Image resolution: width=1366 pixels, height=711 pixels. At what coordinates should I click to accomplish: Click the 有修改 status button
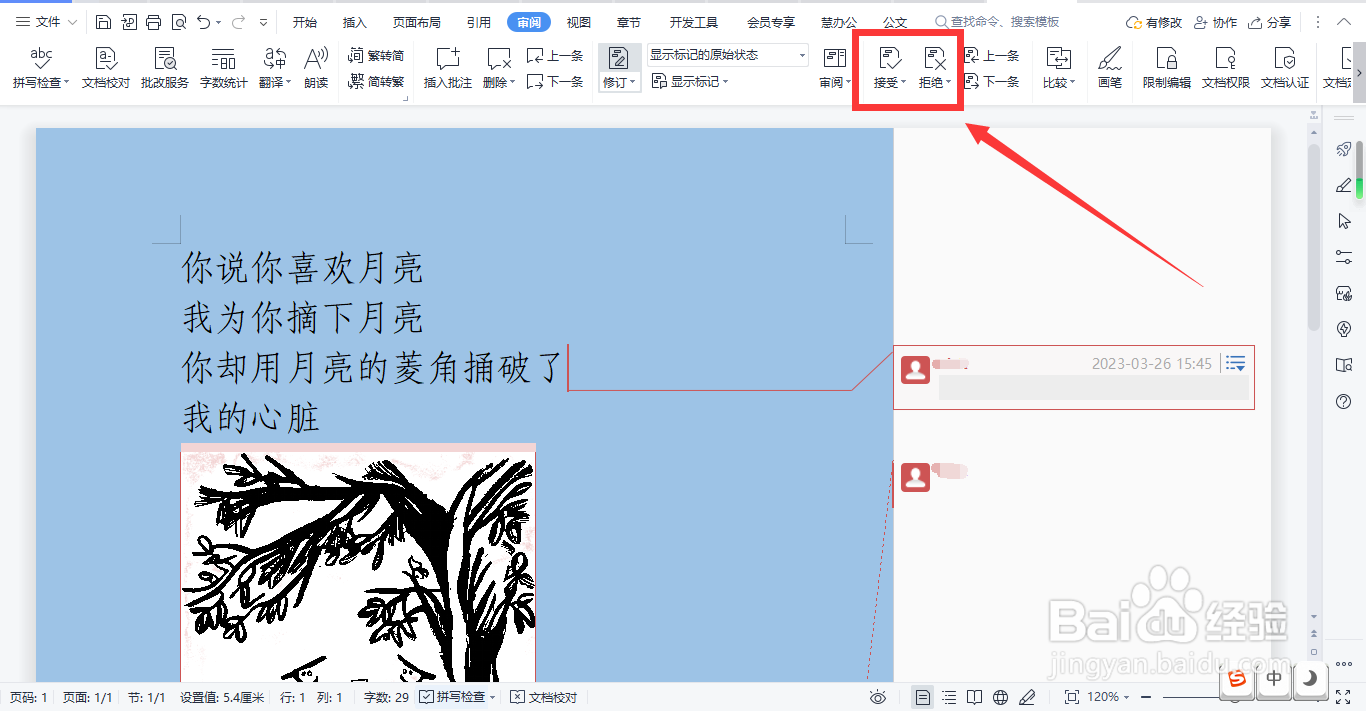pyautogui.click(x=1153, y=22)
